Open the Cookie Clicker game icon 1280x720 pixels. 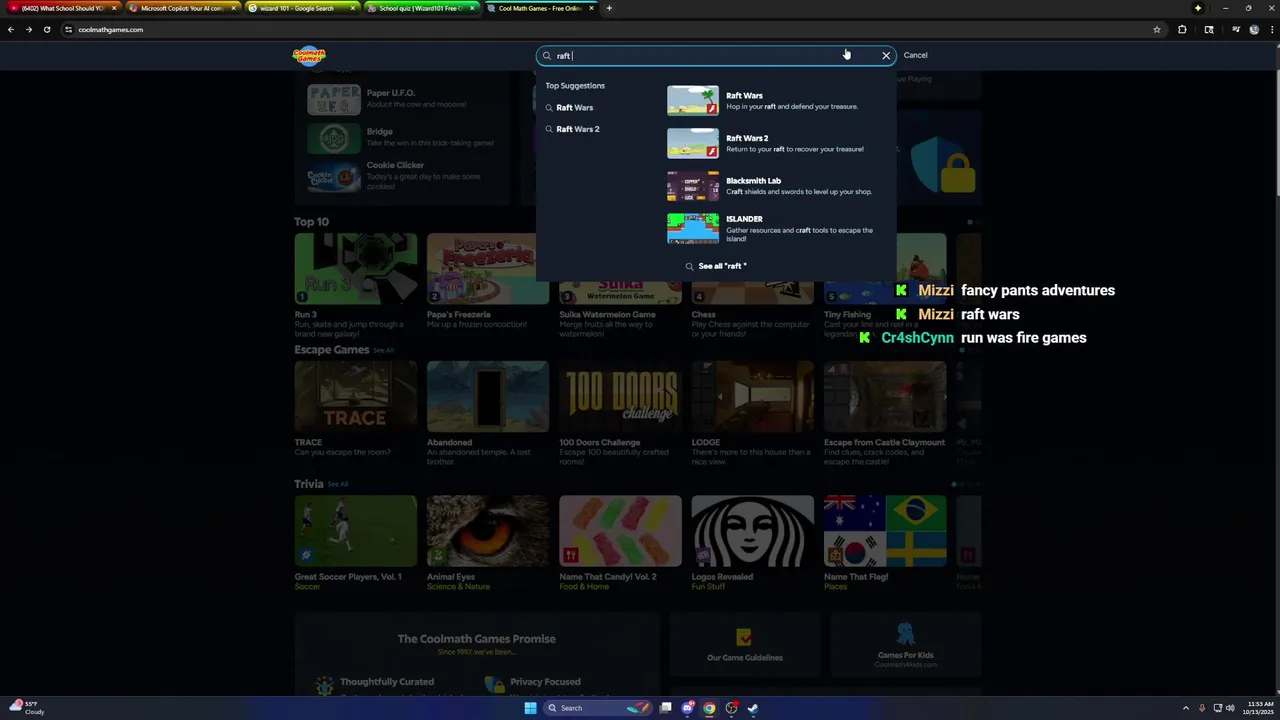[x=333, y=177]
